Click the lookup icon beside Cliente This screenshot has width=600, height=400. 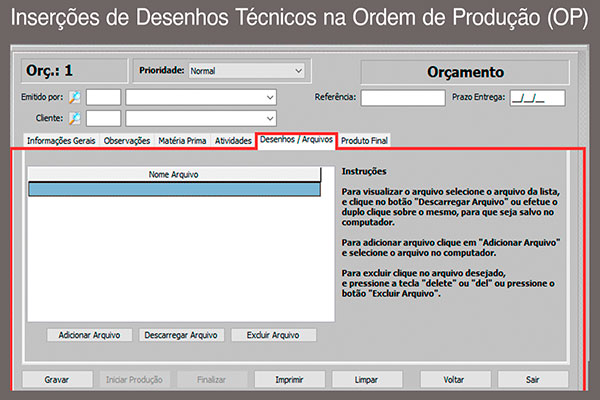point(74,118)
